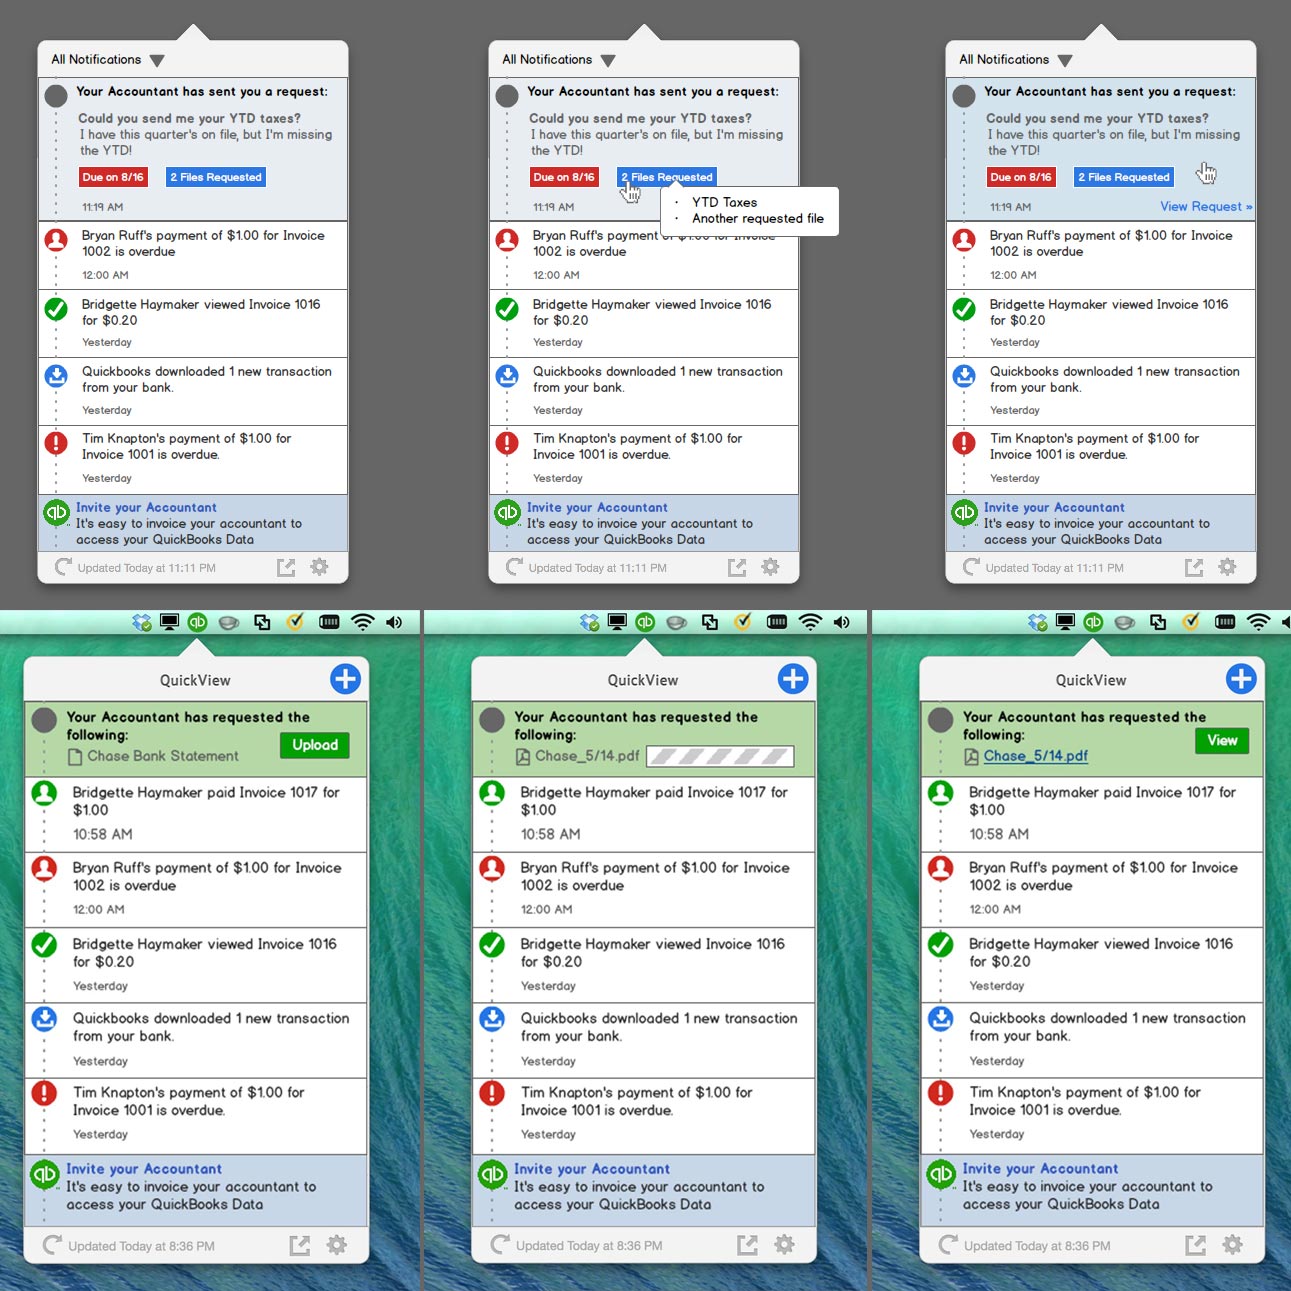This screenshot has width=1291, height=1291.
Task: Click red exclamation icon beside Tim Knapton, Upload panel
Action: tap(44, 1093)
